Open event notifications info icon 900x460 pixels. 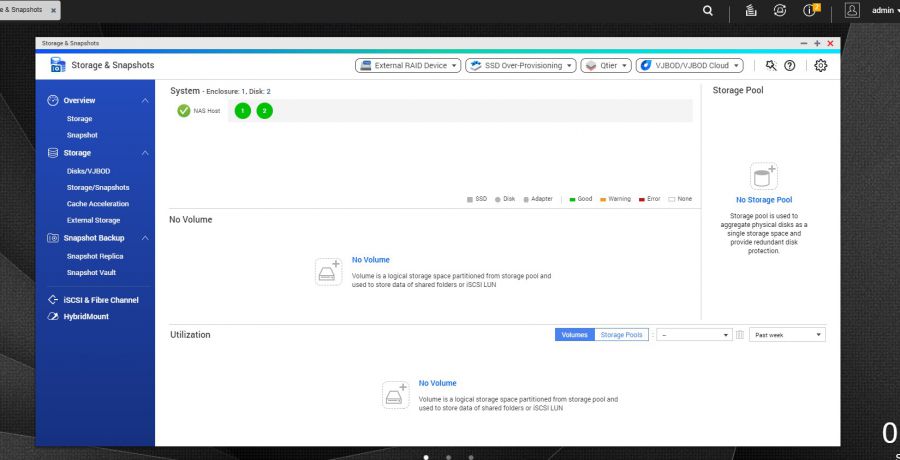810,11
